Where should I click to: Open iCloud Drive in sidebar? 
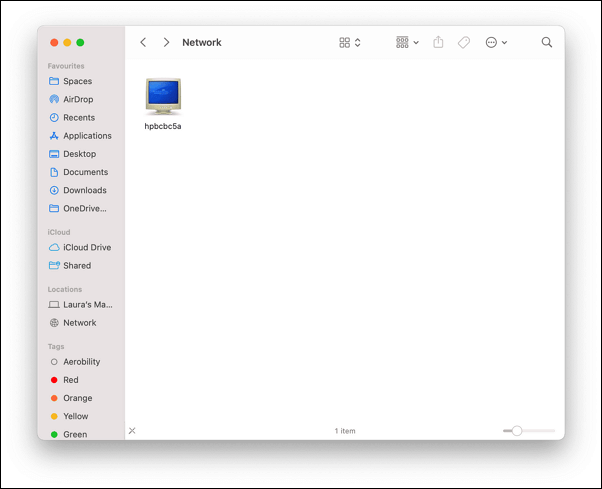coord(86,248)
